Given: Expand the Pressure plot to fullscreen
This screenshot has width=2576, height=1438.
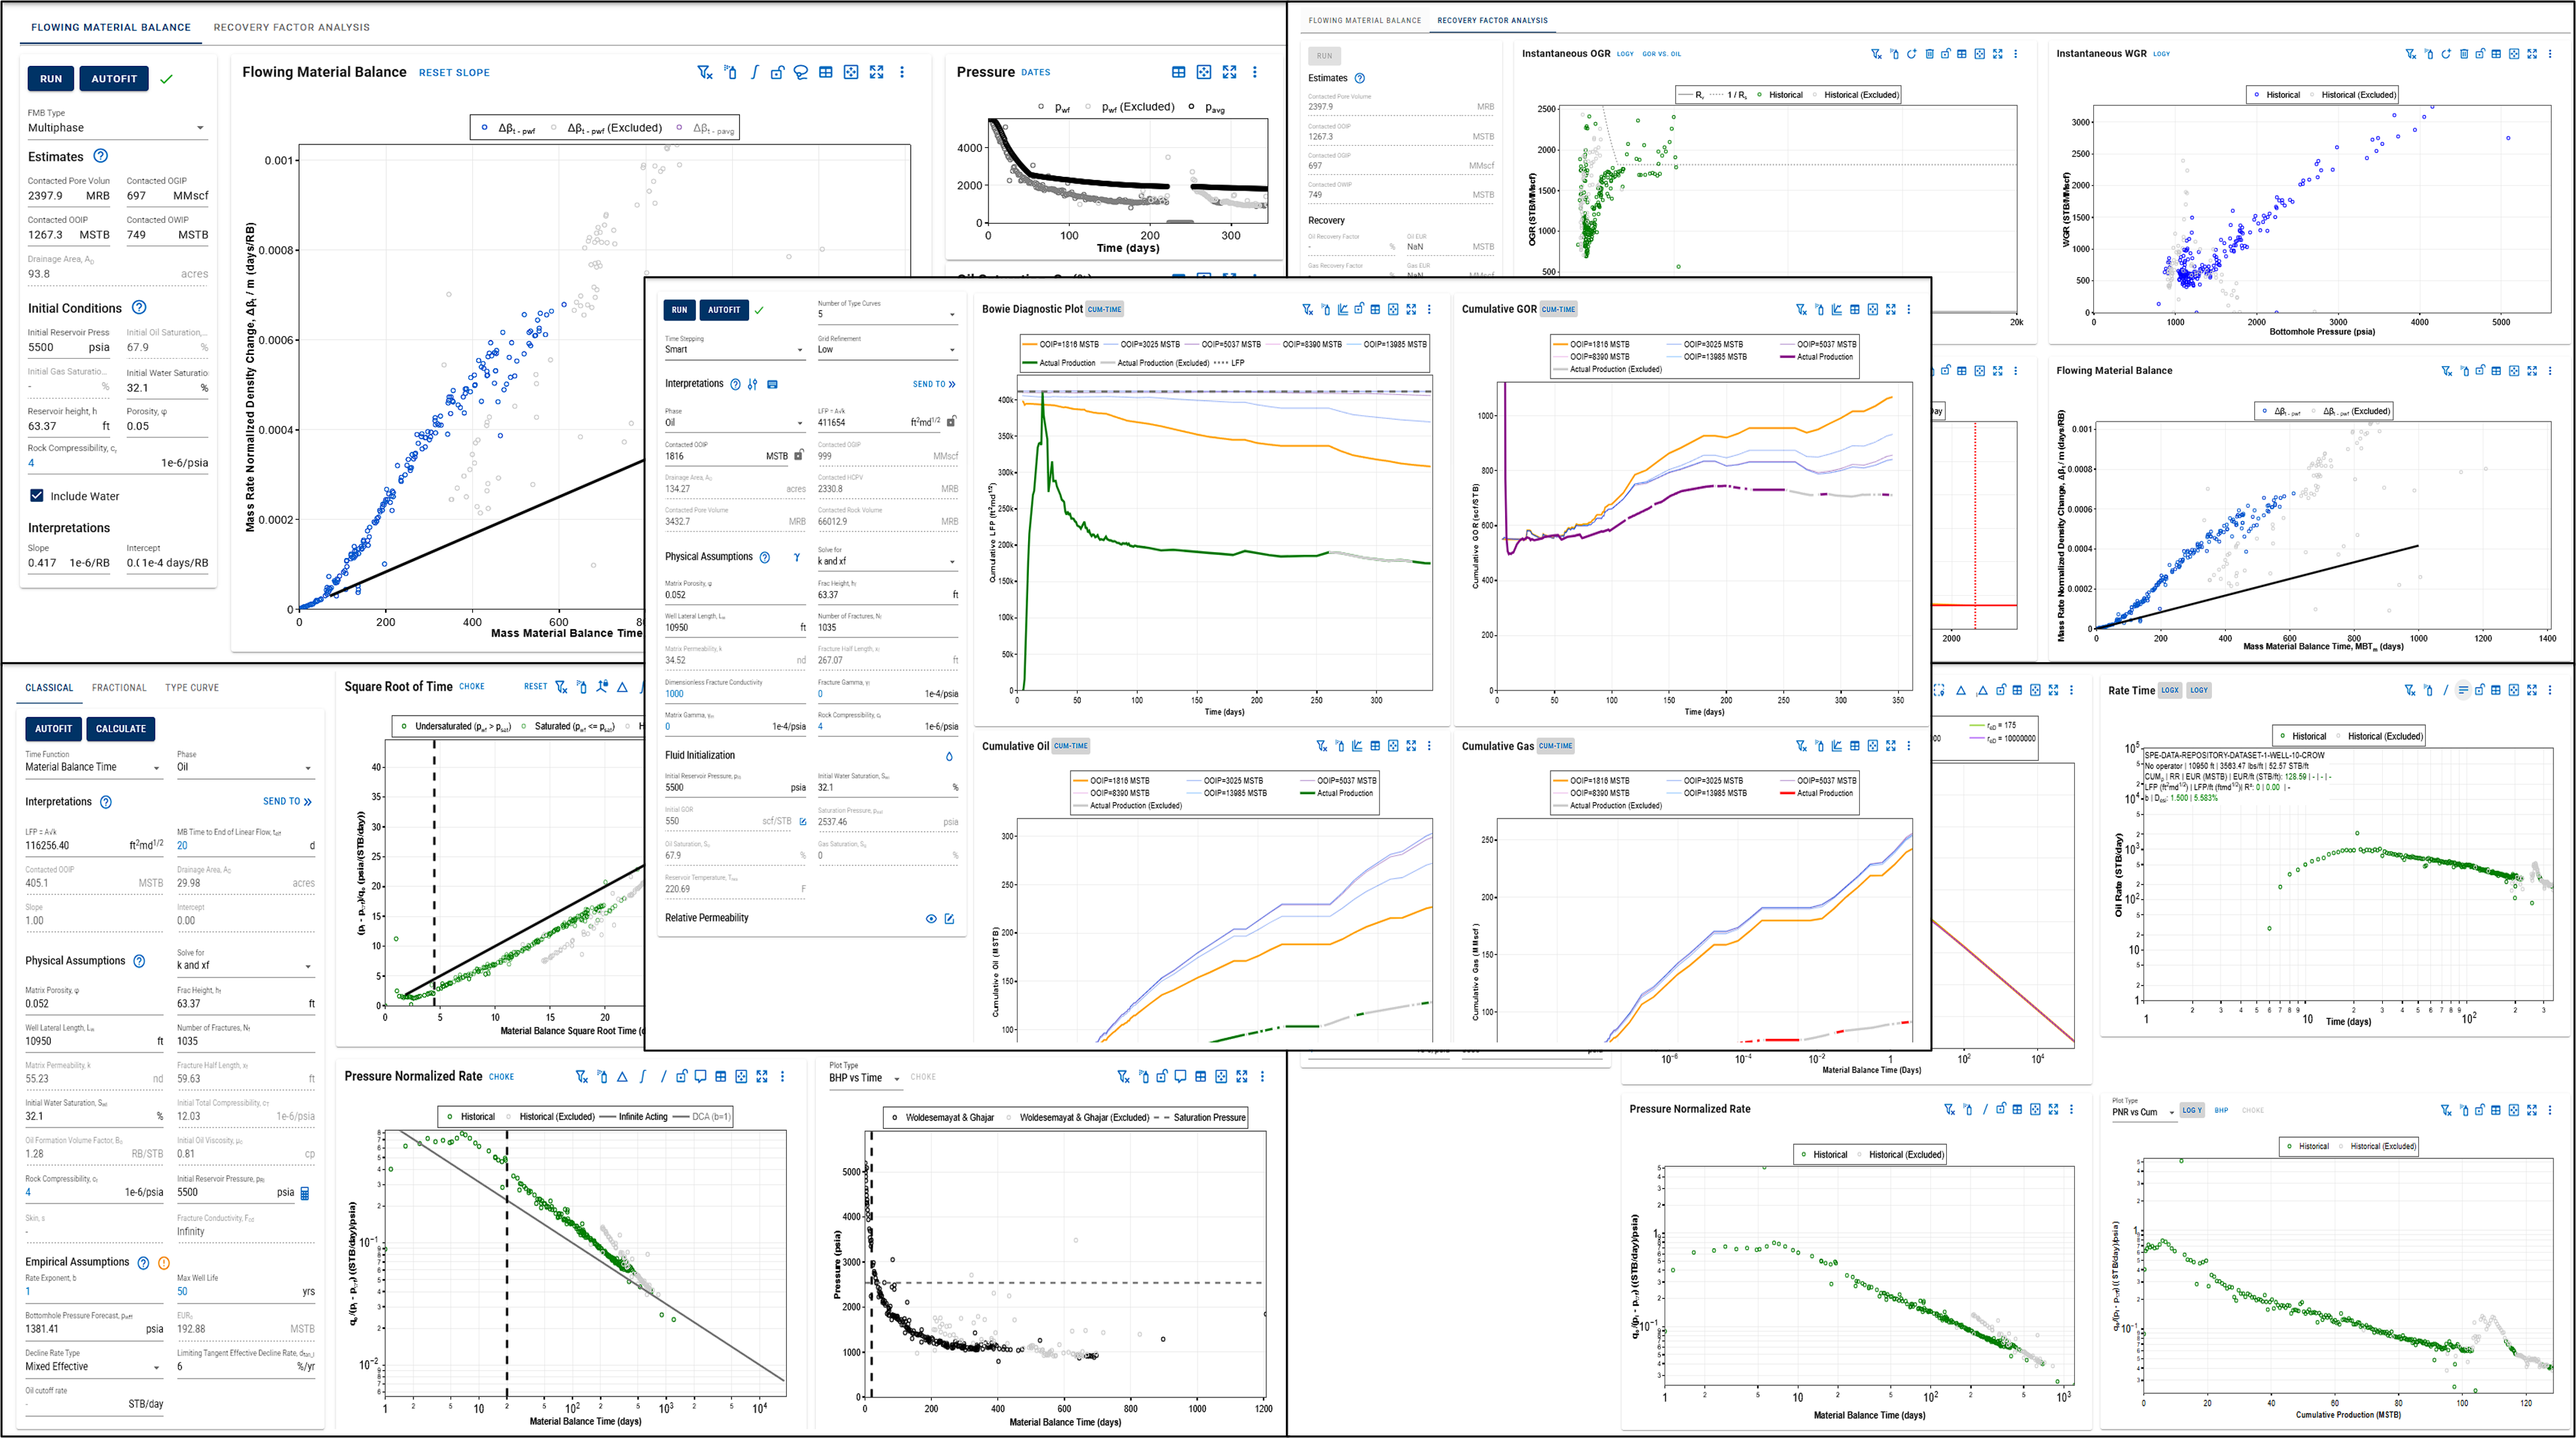Looking at the screenshot, I should pos(1230,72).
